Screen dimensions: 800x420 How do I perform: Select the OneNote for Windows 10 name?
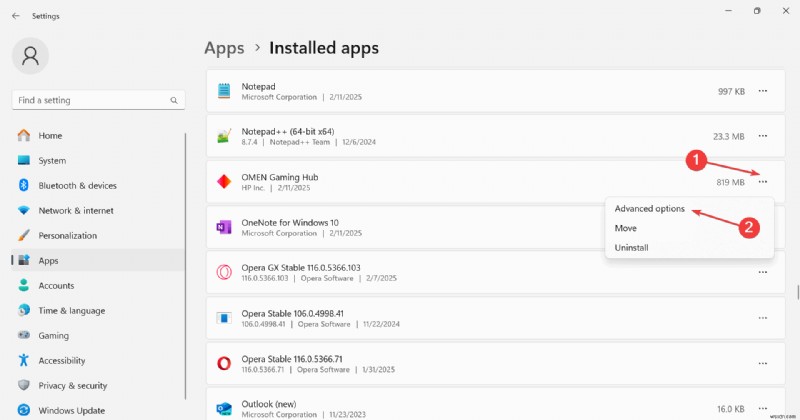(x=290, y=223)
